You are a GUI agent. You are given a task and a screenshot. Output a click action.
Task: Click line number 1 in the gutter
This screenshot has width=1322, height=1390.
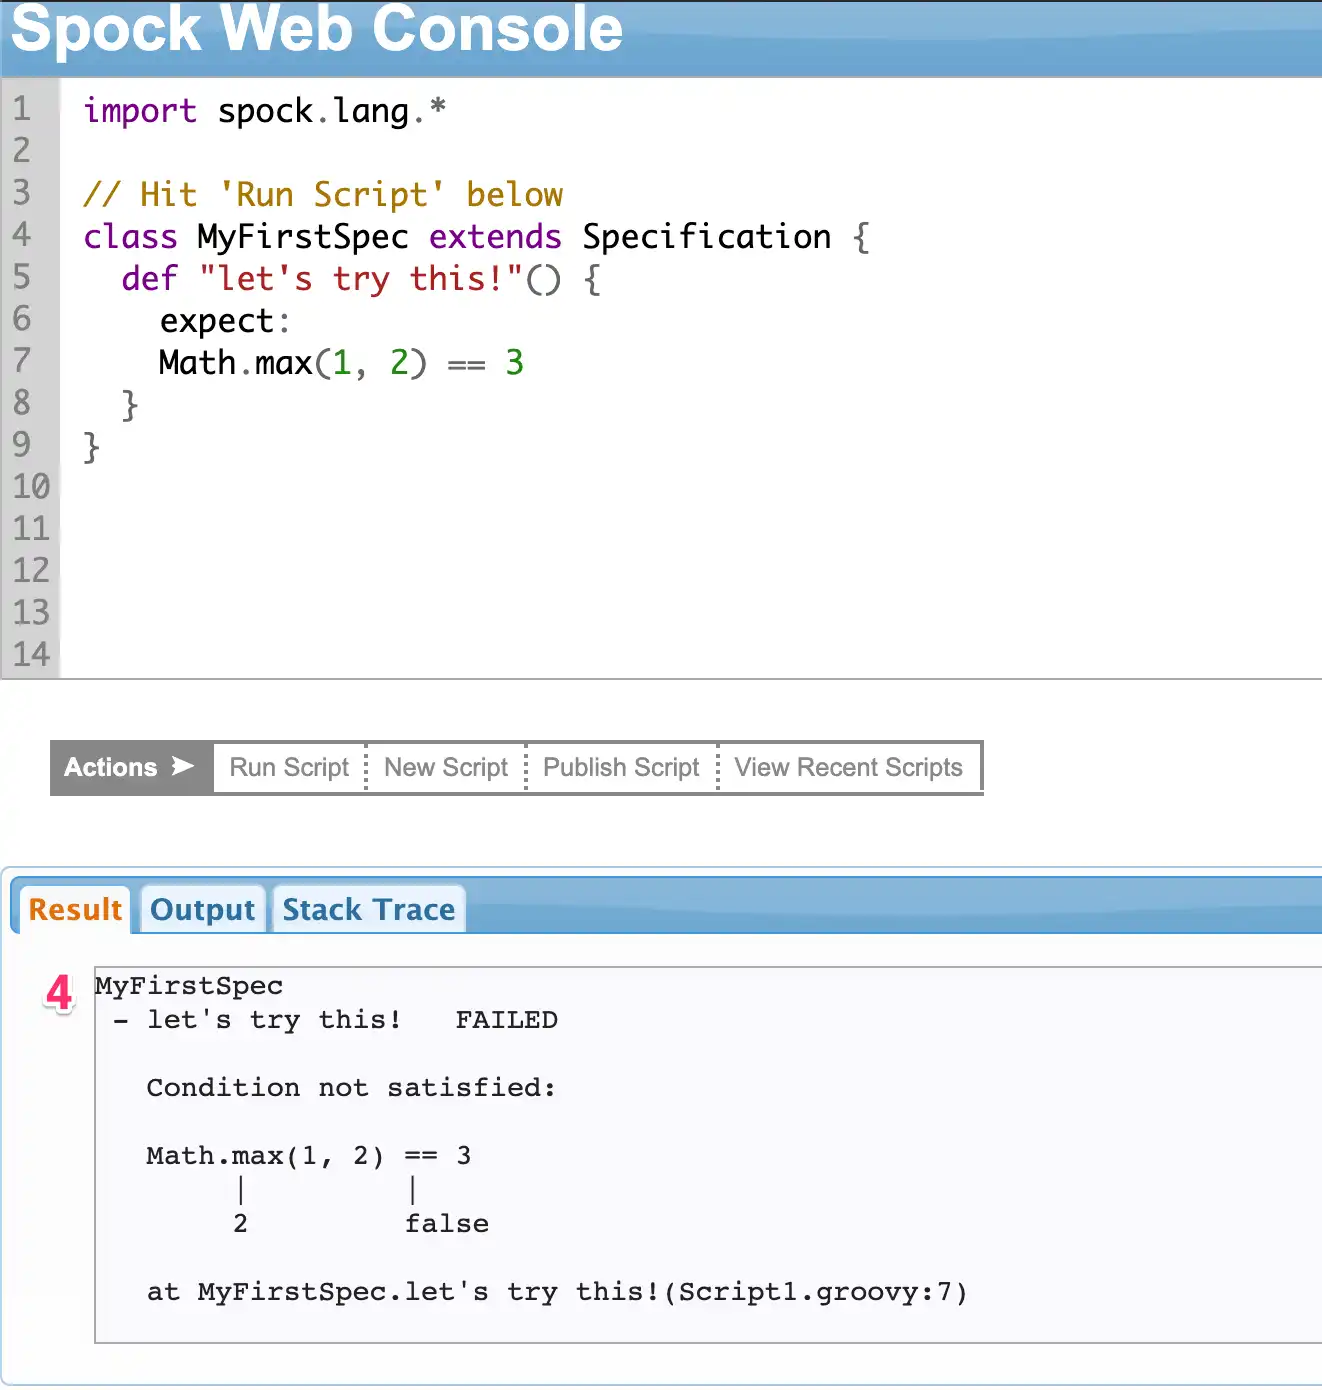tap(22, 108)
